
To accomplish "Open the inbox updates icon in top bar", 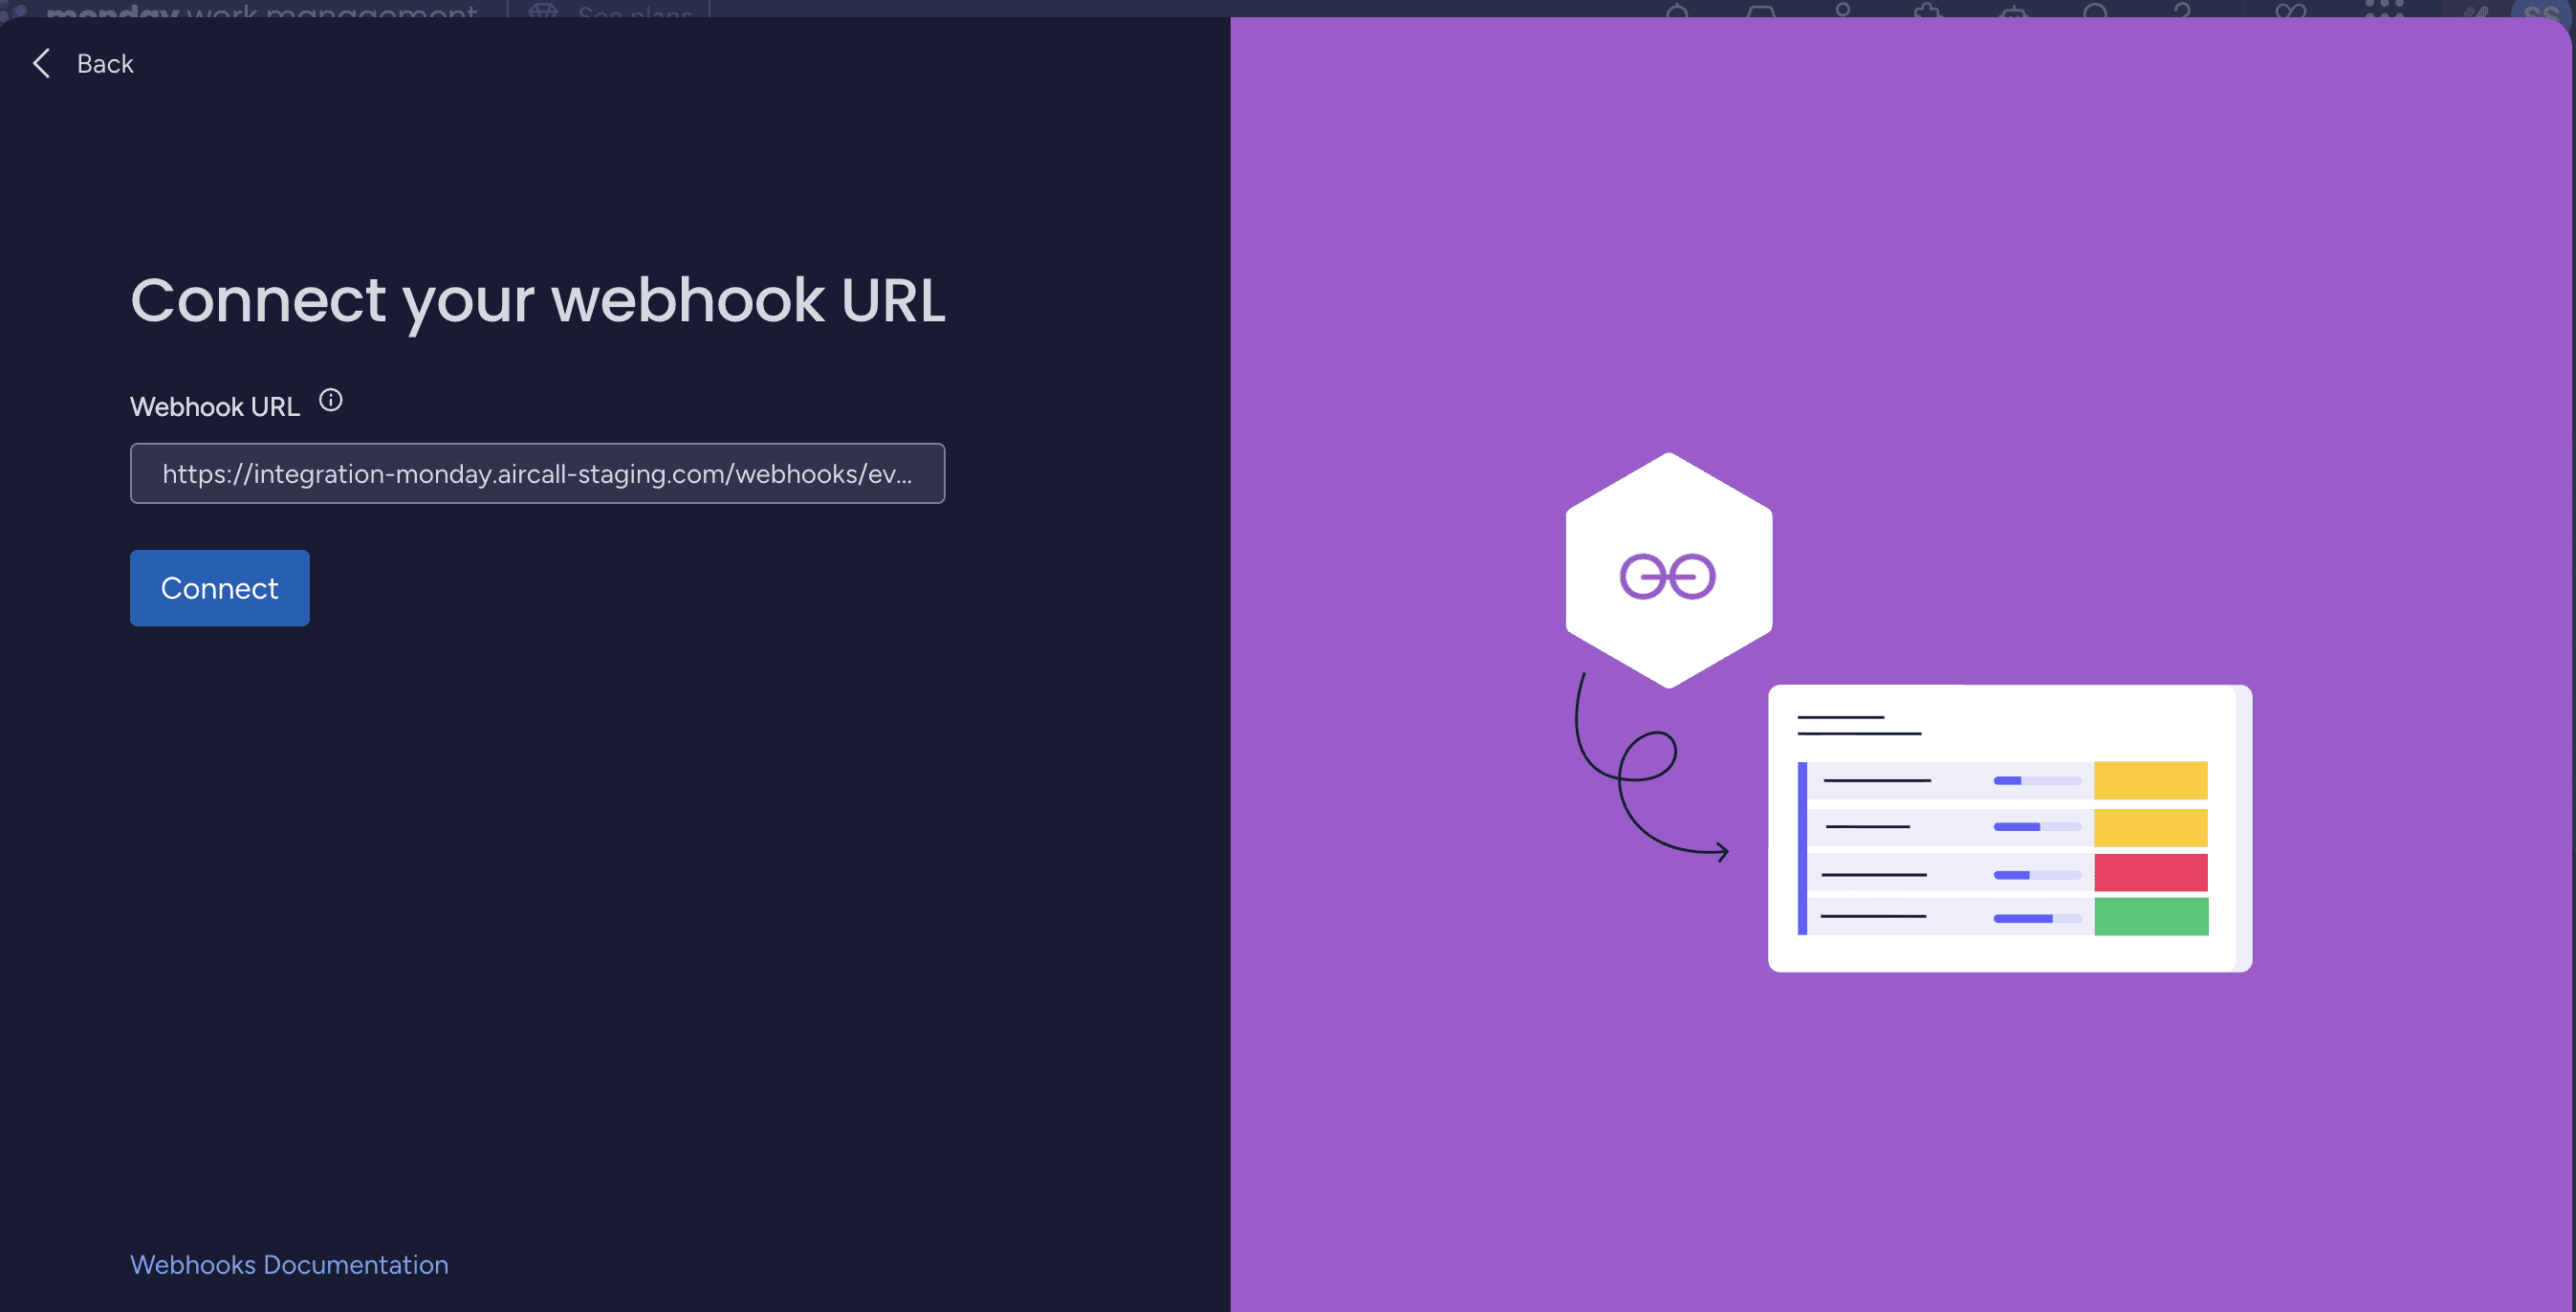I will click(1761, 14).
